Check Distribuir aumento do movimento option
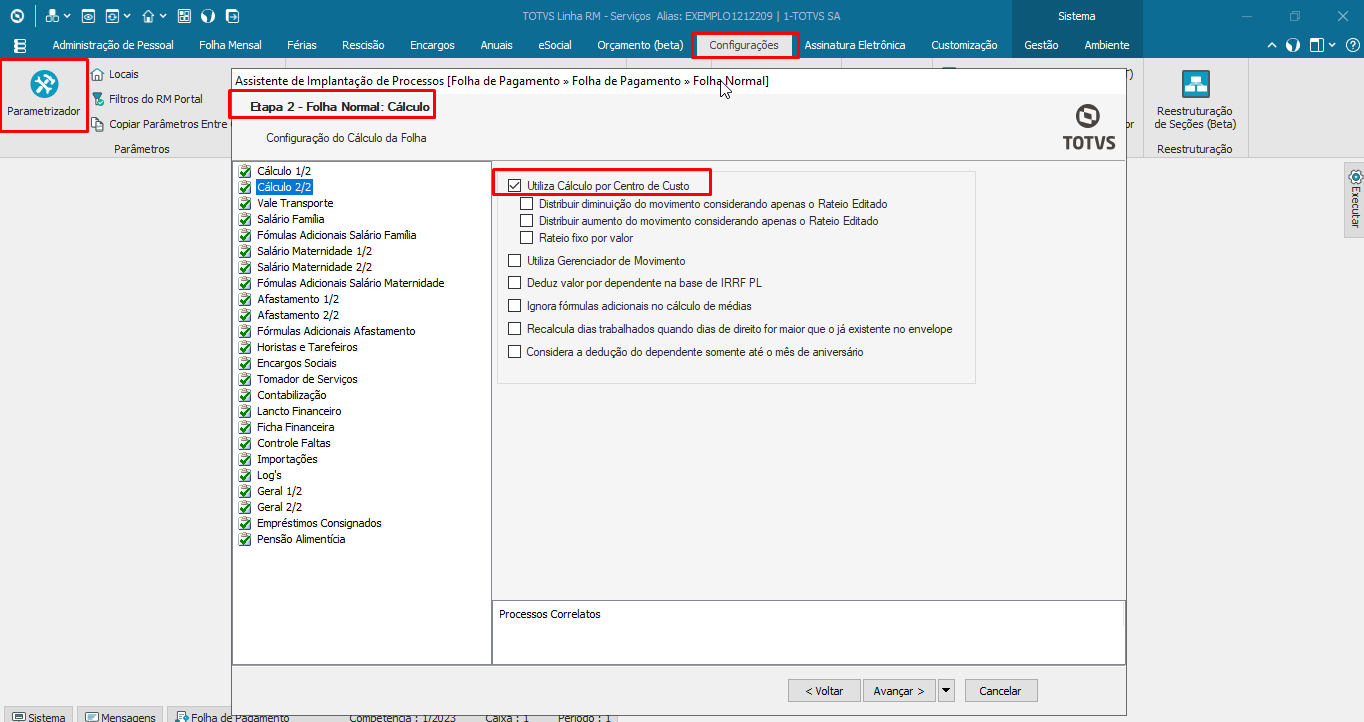Screen dimensions: 1364x722 (x=527, y=221)
